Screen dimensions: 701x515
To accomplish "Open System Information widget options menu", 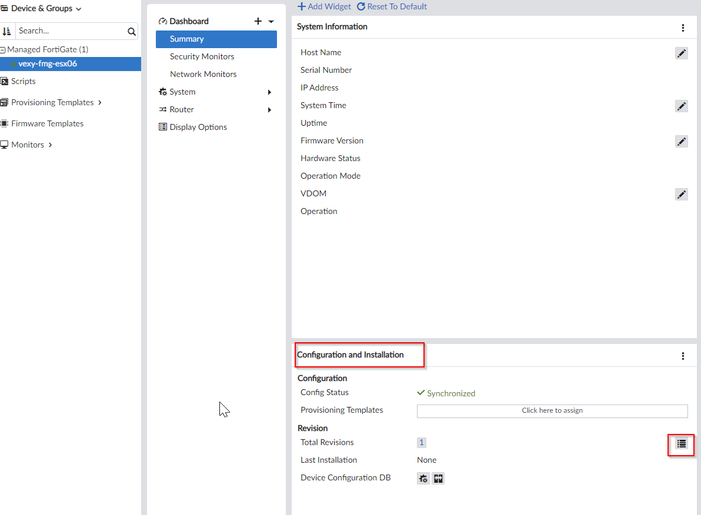I will (x=683, y=28).
